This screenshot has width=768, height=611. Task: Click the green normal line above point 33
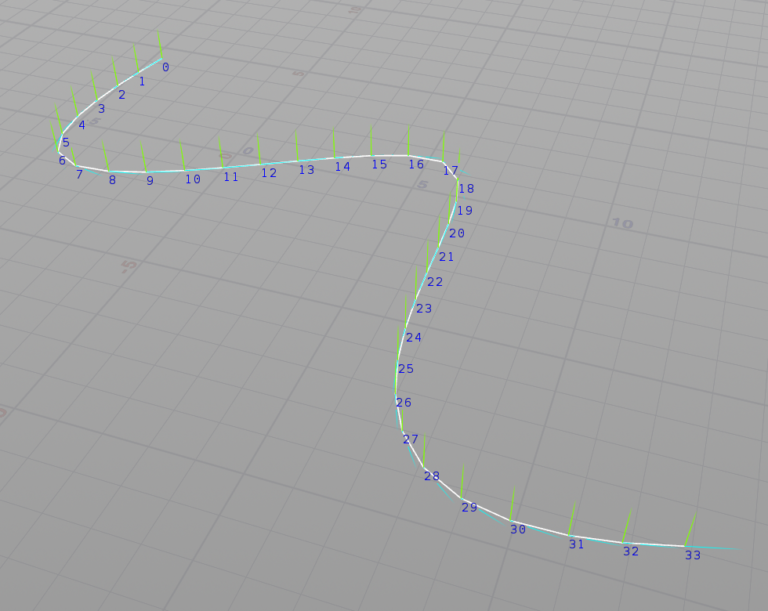(x=690, y=529)
